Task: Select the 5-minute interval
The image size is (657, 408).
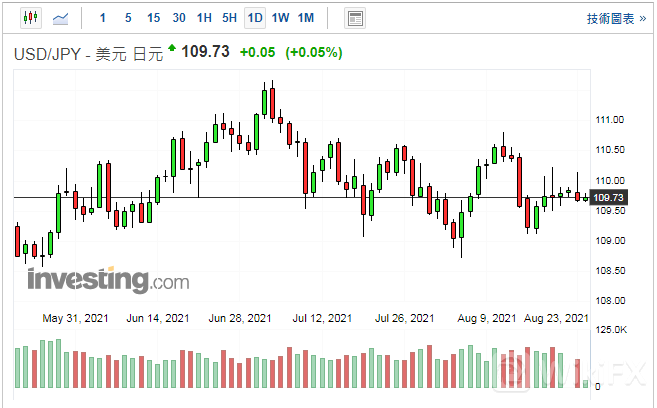Action: click(127, 18)
